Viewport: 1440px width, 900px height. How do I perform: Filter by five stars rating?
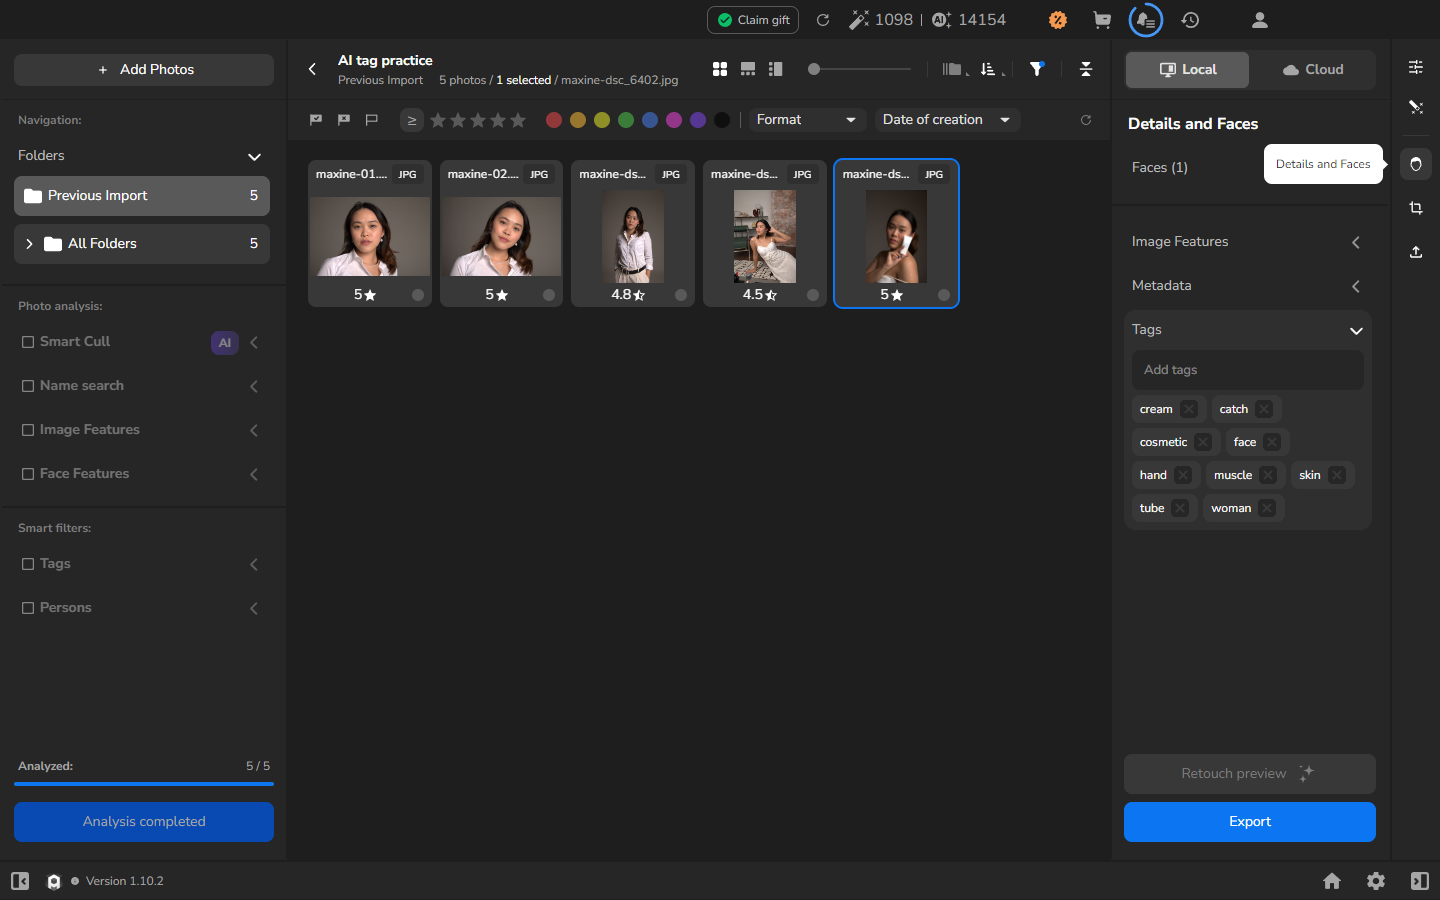[518, 120]
